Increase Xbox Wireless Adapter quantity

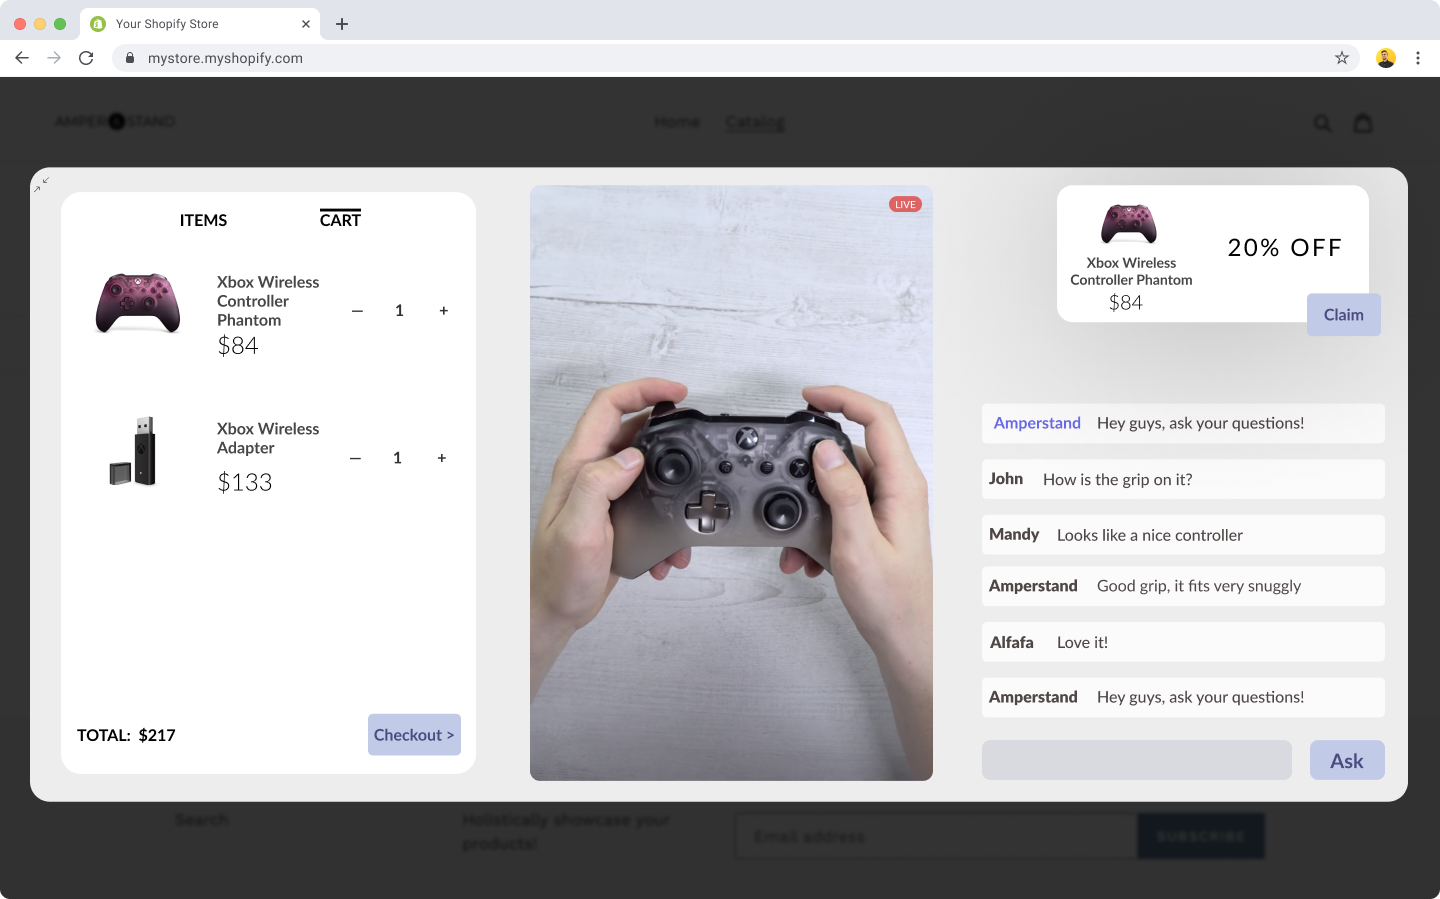(441, 458)
